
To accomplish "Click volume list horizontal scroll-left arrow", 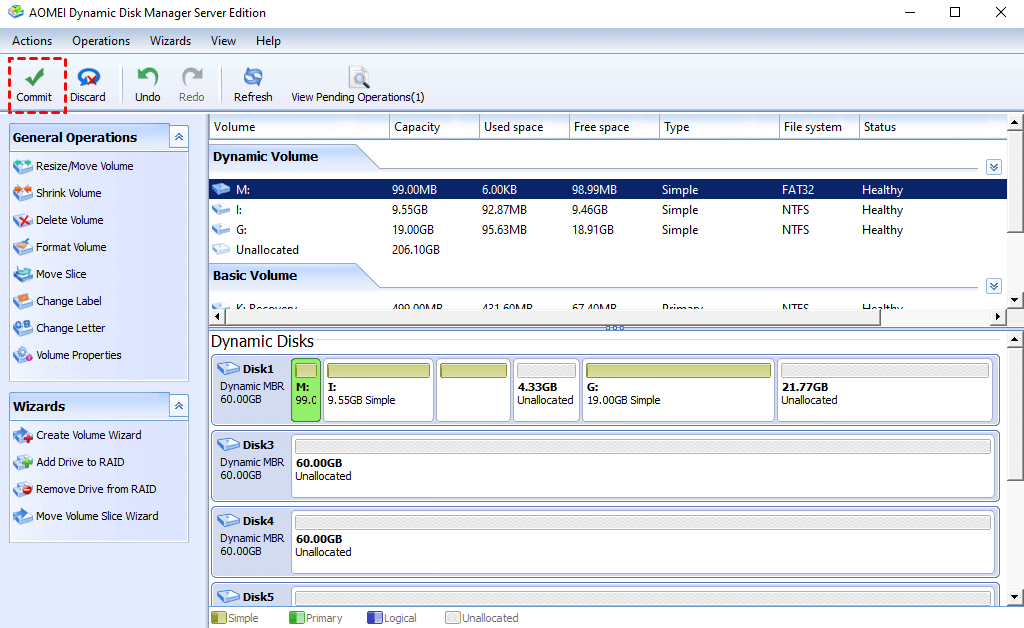I will click(217, 317).
